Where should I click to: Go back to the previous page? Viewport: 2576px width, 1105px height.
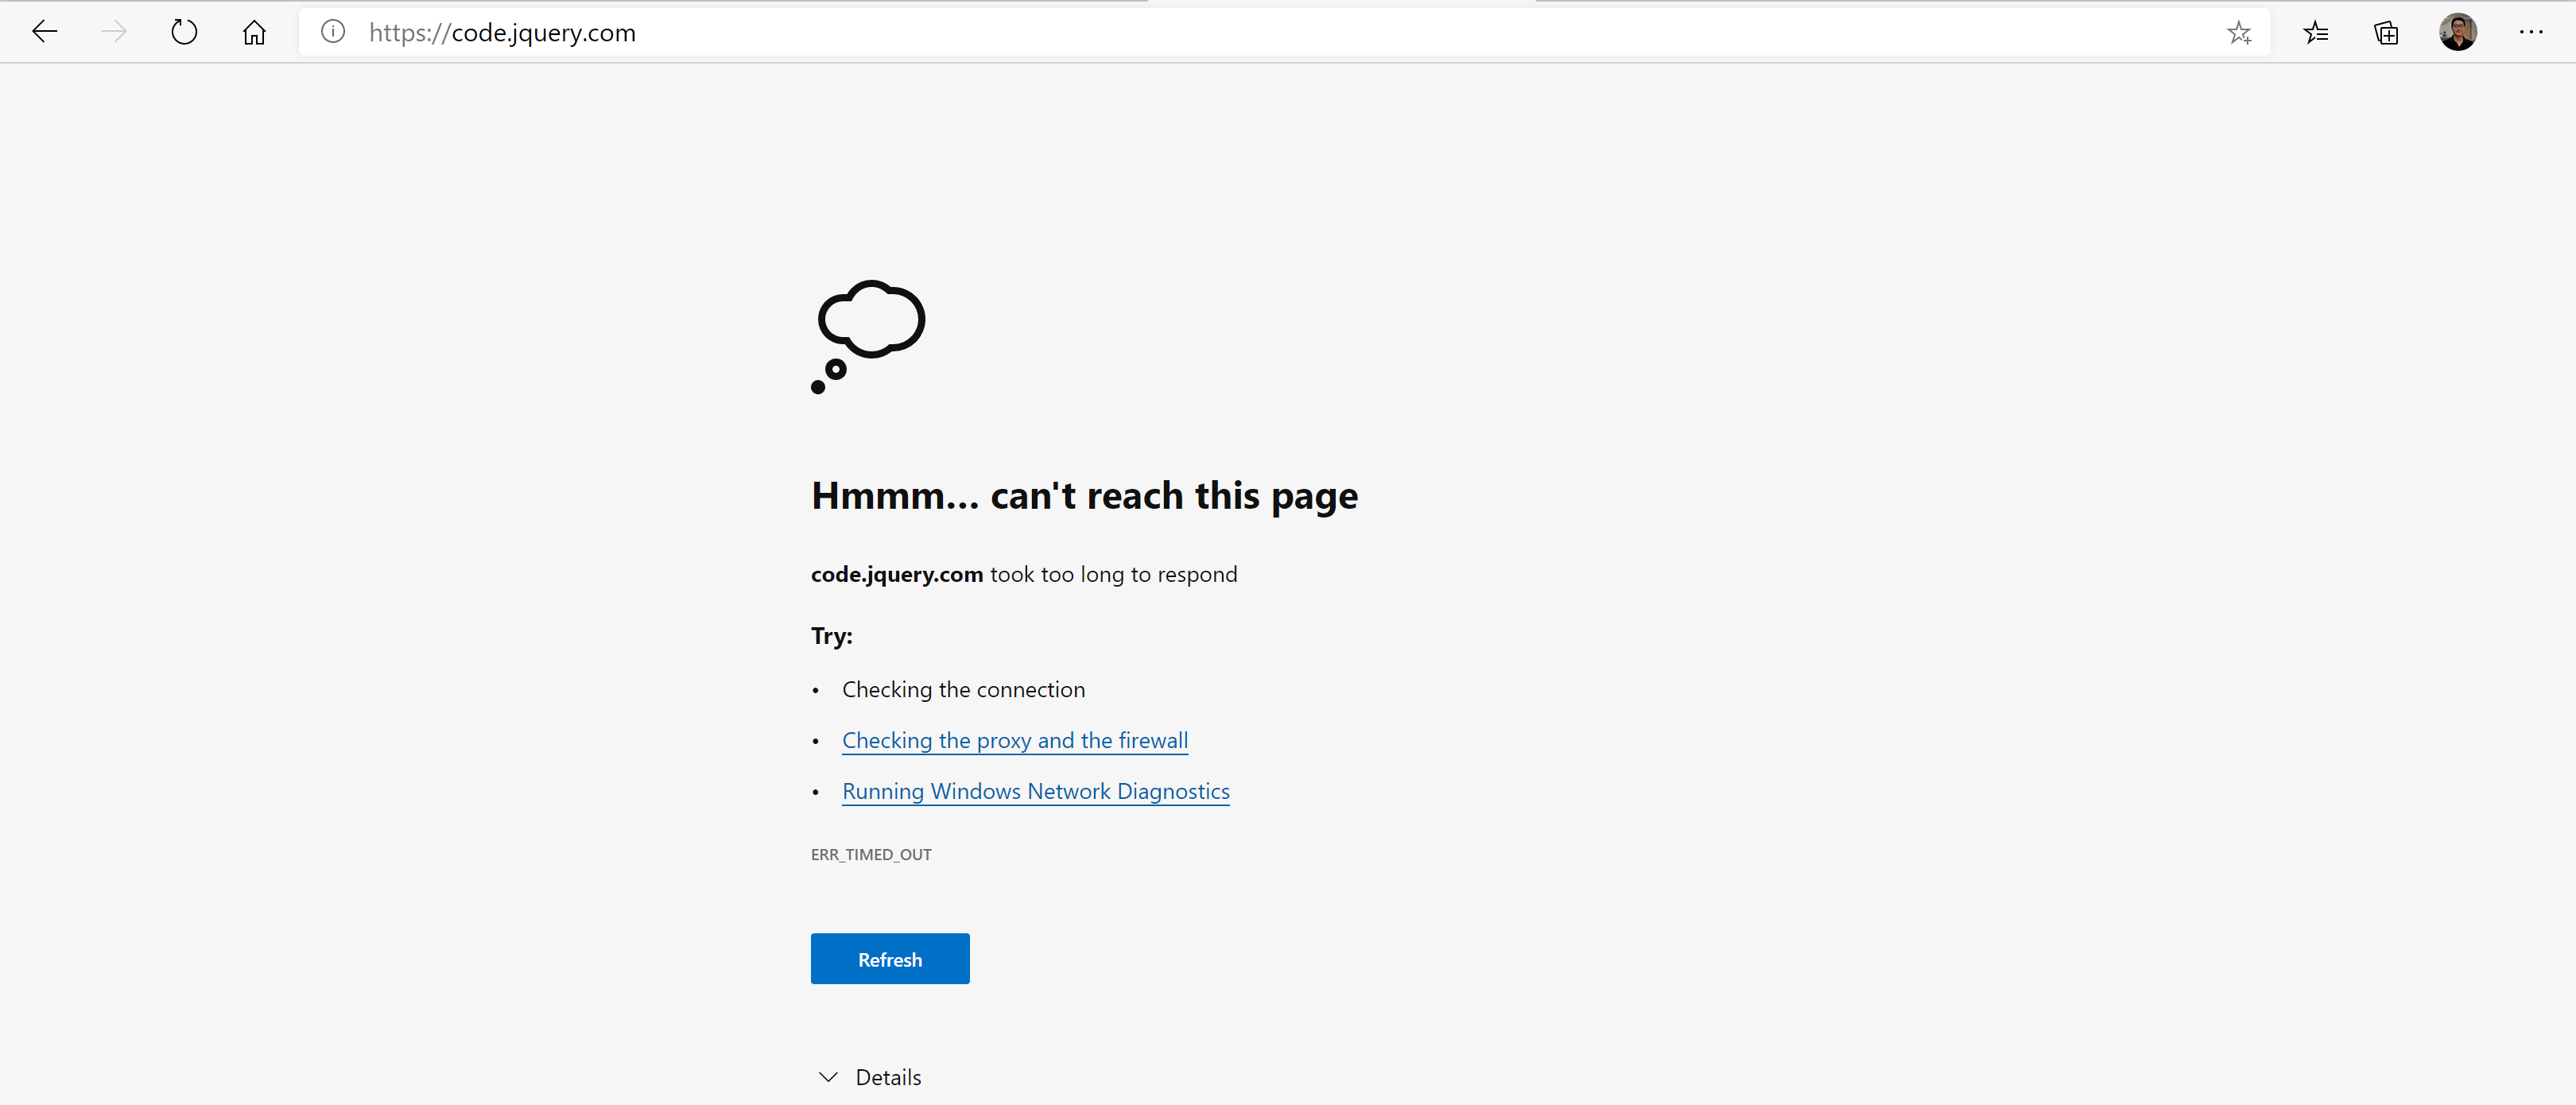click(45, 32)
